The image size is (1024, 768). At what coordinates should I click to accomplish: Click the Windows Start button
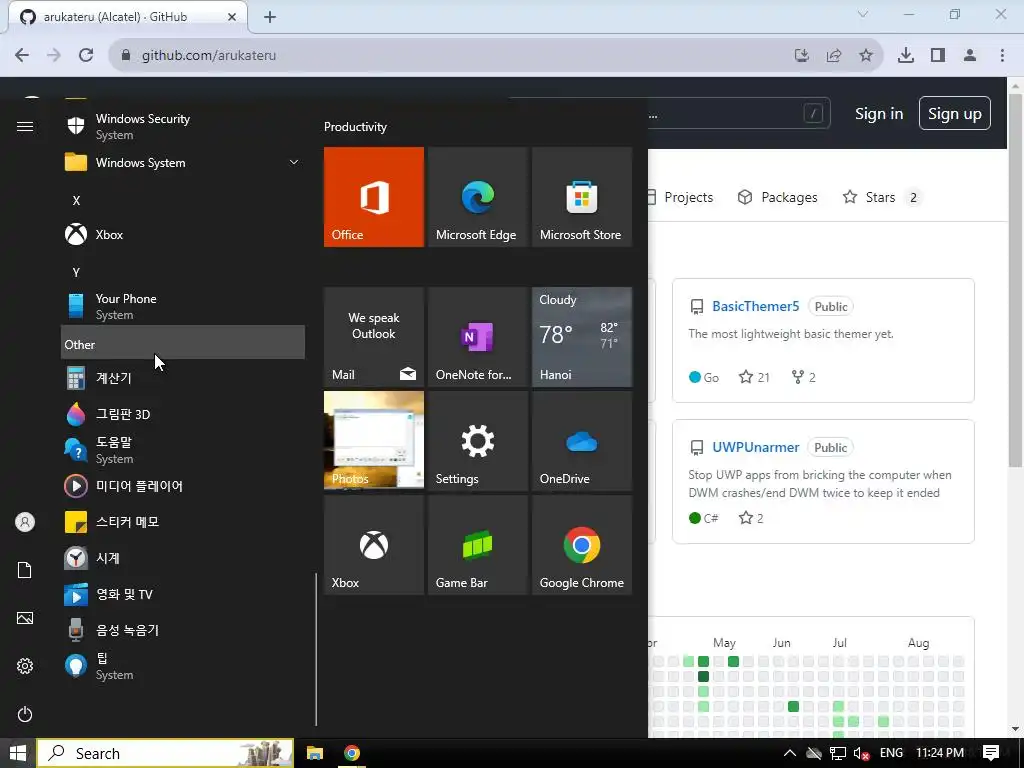18,753
